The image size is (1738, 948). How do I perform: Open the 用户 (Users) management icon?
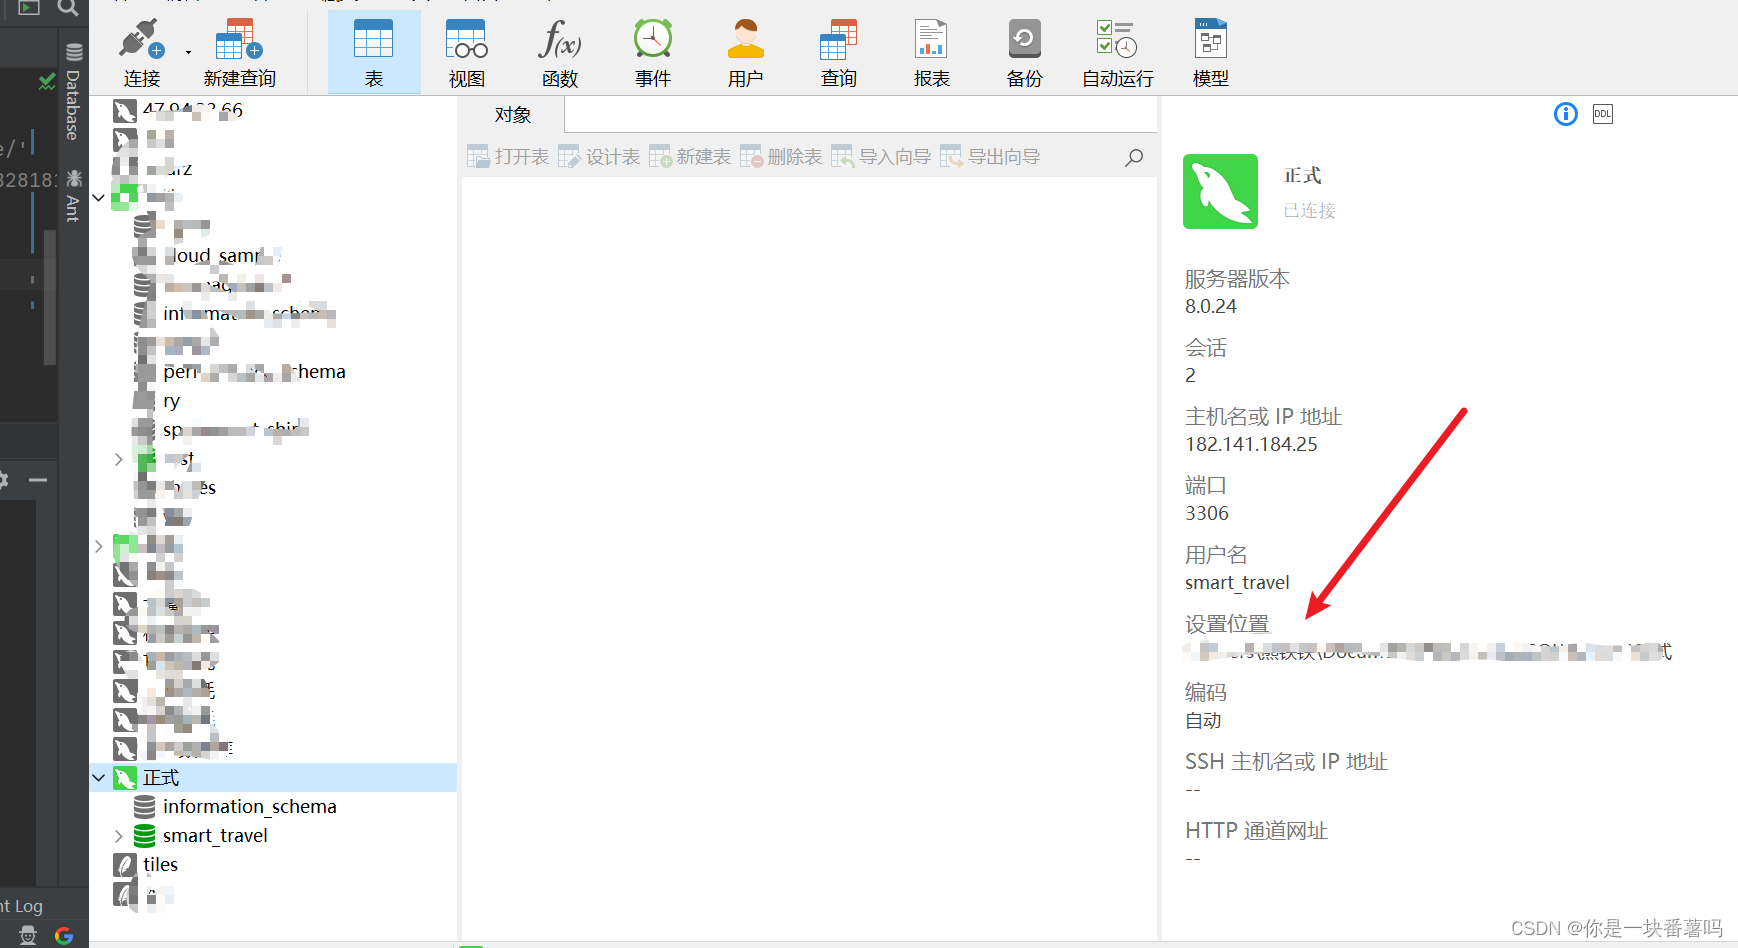pos(745,50)
